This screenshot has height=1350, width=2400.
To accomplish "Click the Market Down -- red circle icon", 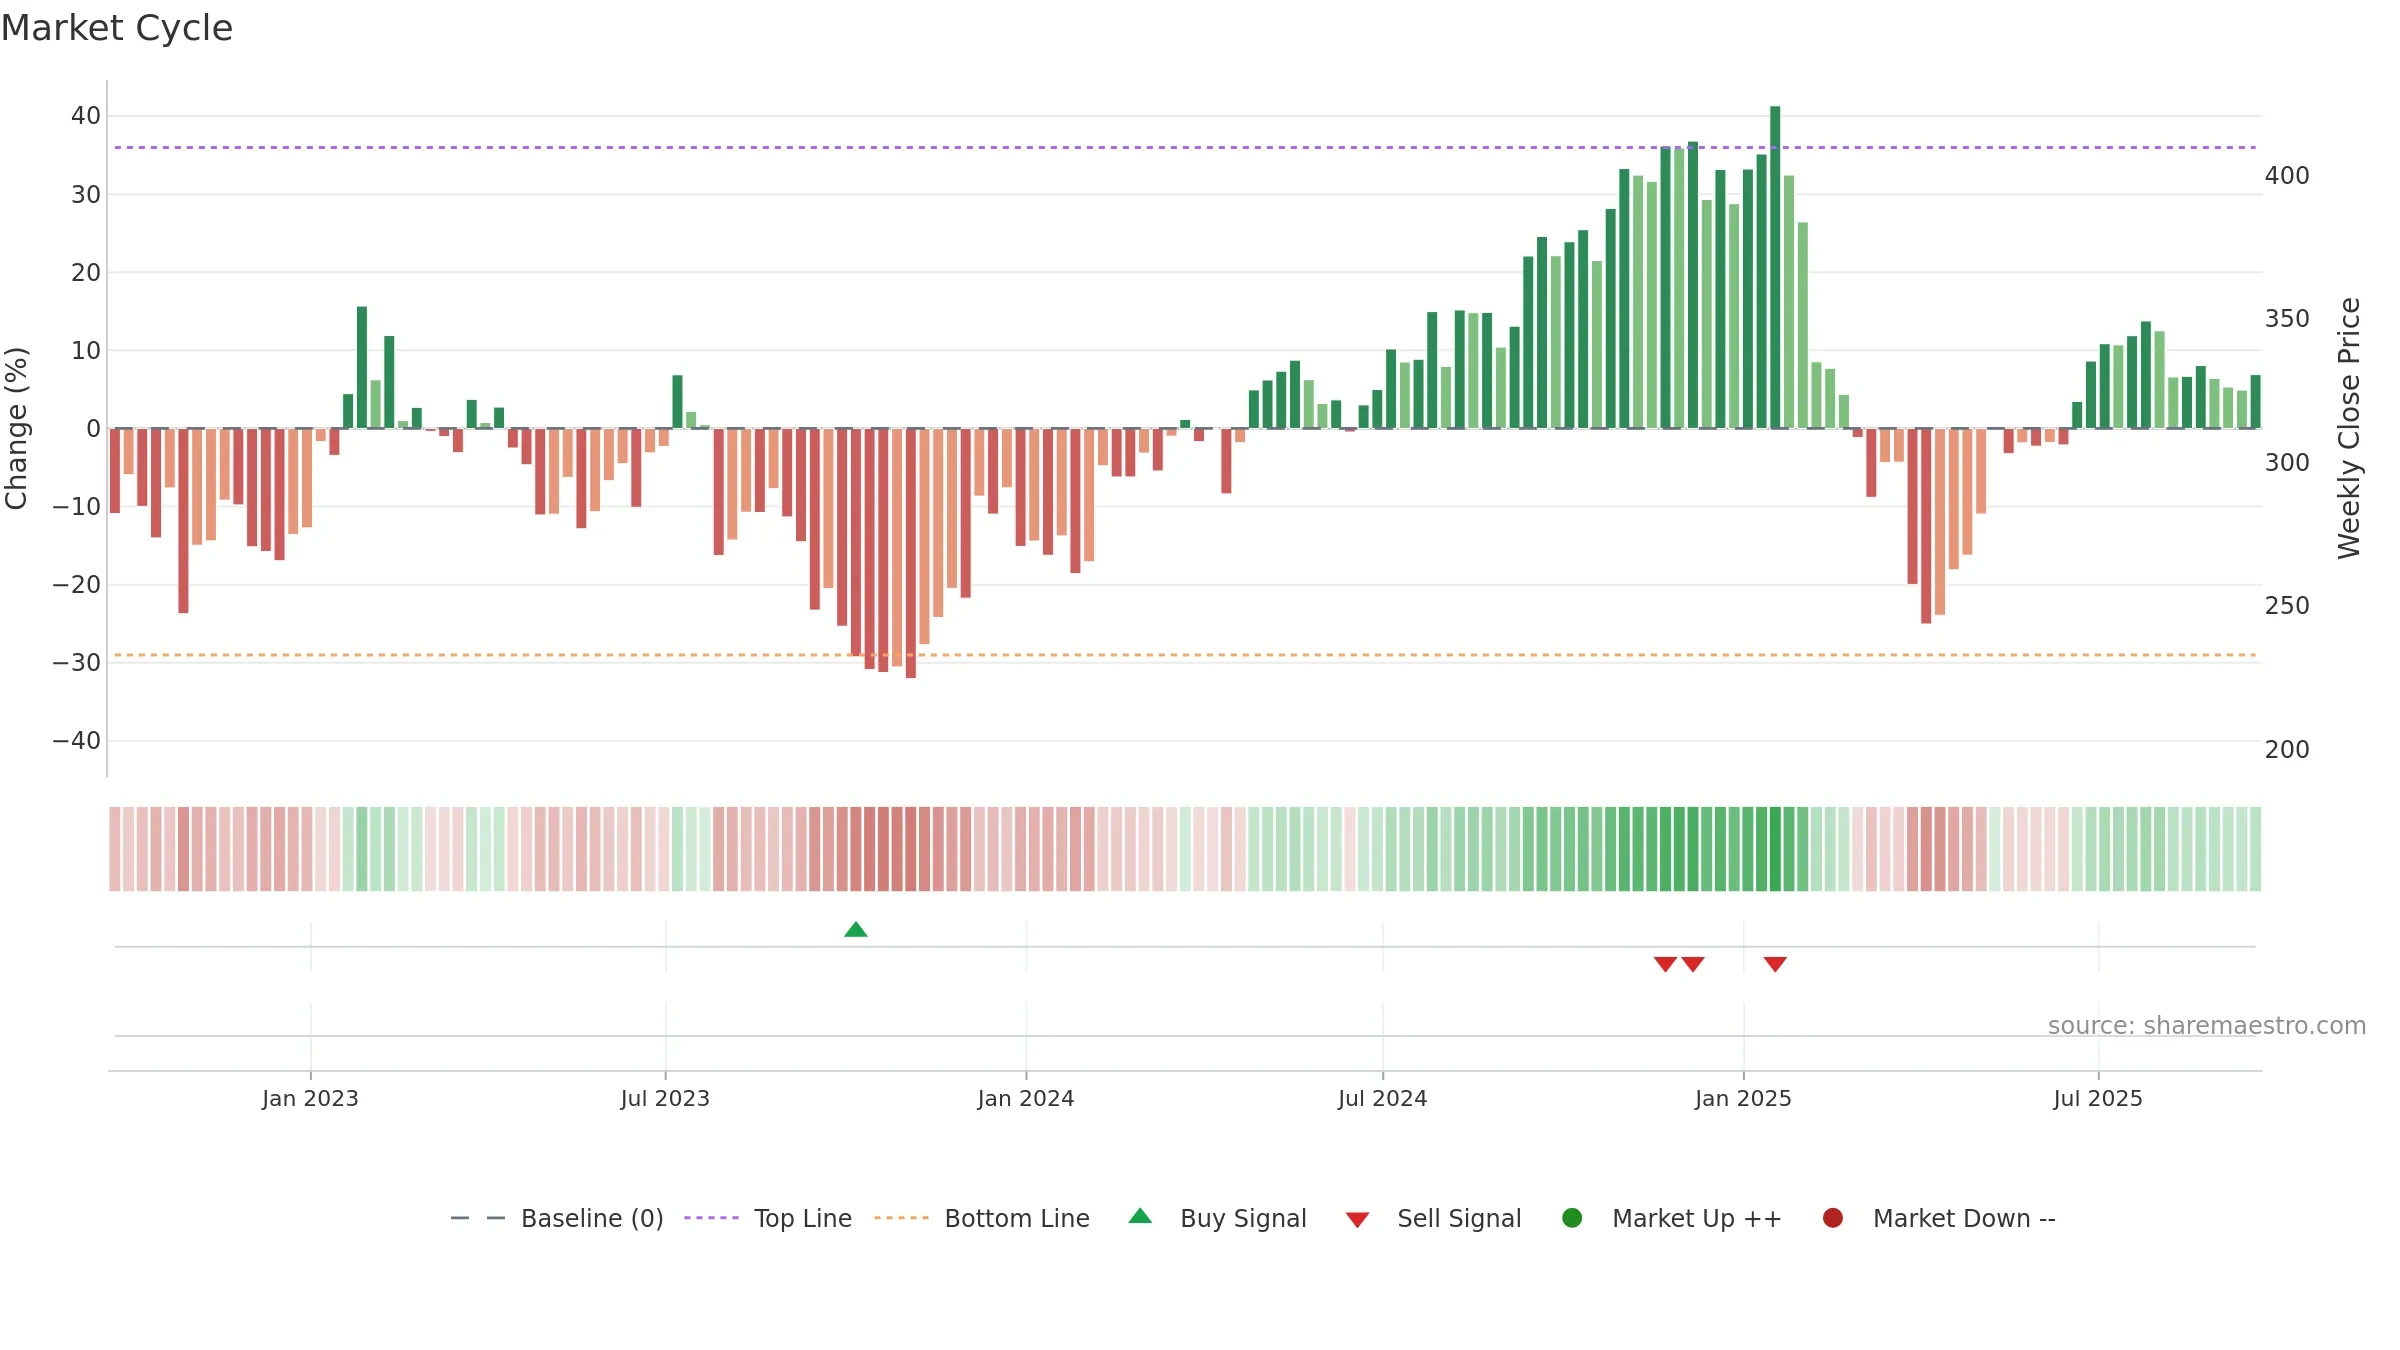I will point(1833,1218).
